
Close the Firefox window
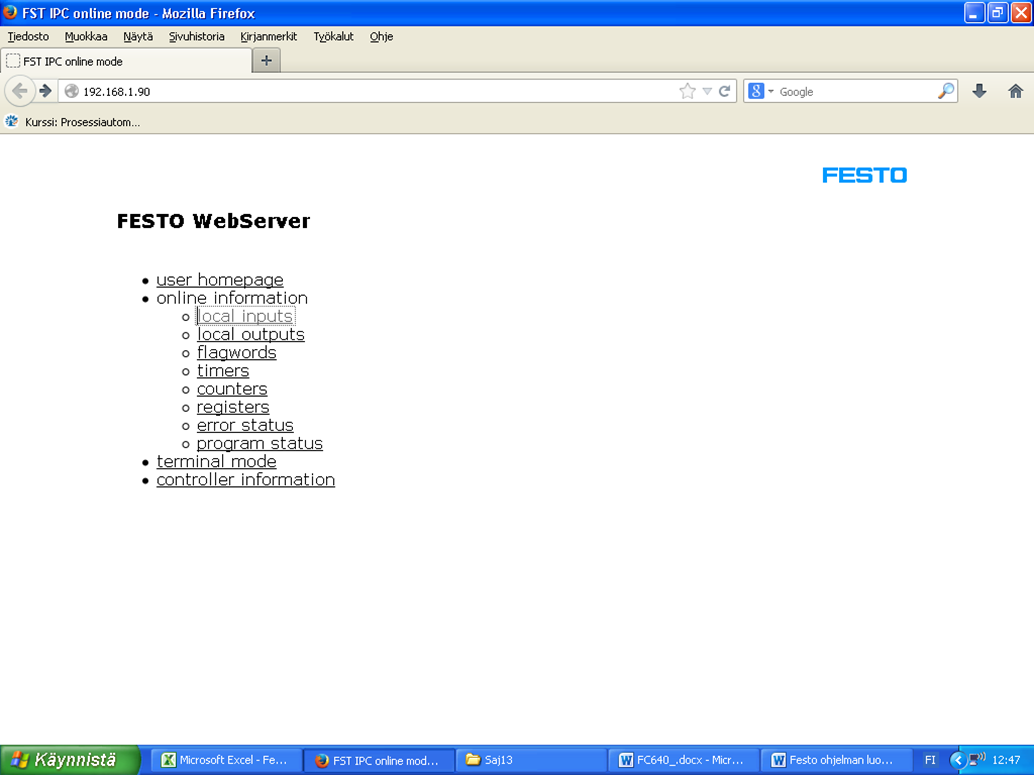tap(1021, 13)
